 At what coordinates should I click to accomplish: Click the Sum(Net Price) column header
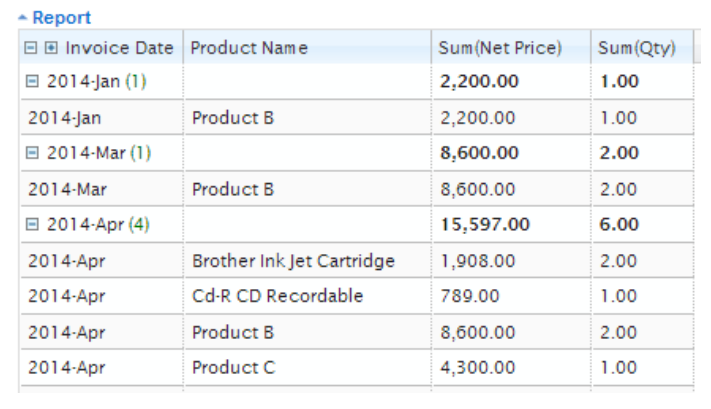[500, 48]
